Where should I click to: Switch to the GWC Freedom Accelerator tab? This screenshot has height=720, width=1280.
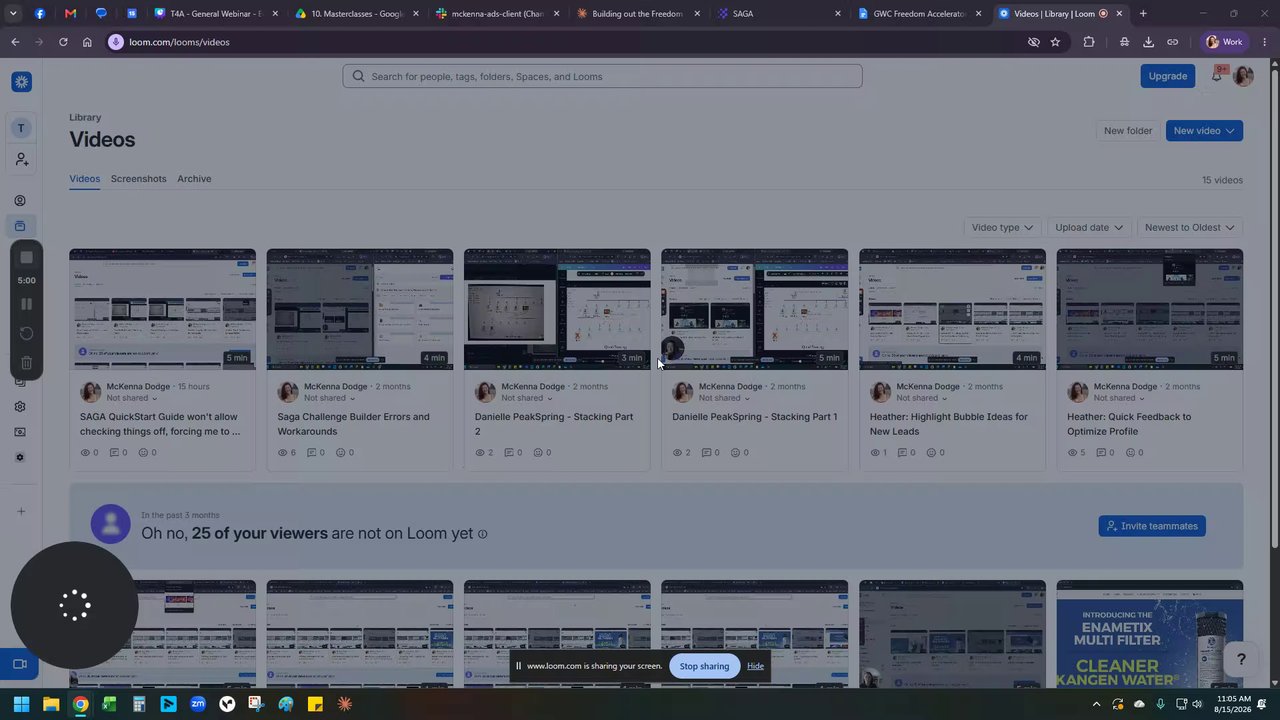[919, 14]
